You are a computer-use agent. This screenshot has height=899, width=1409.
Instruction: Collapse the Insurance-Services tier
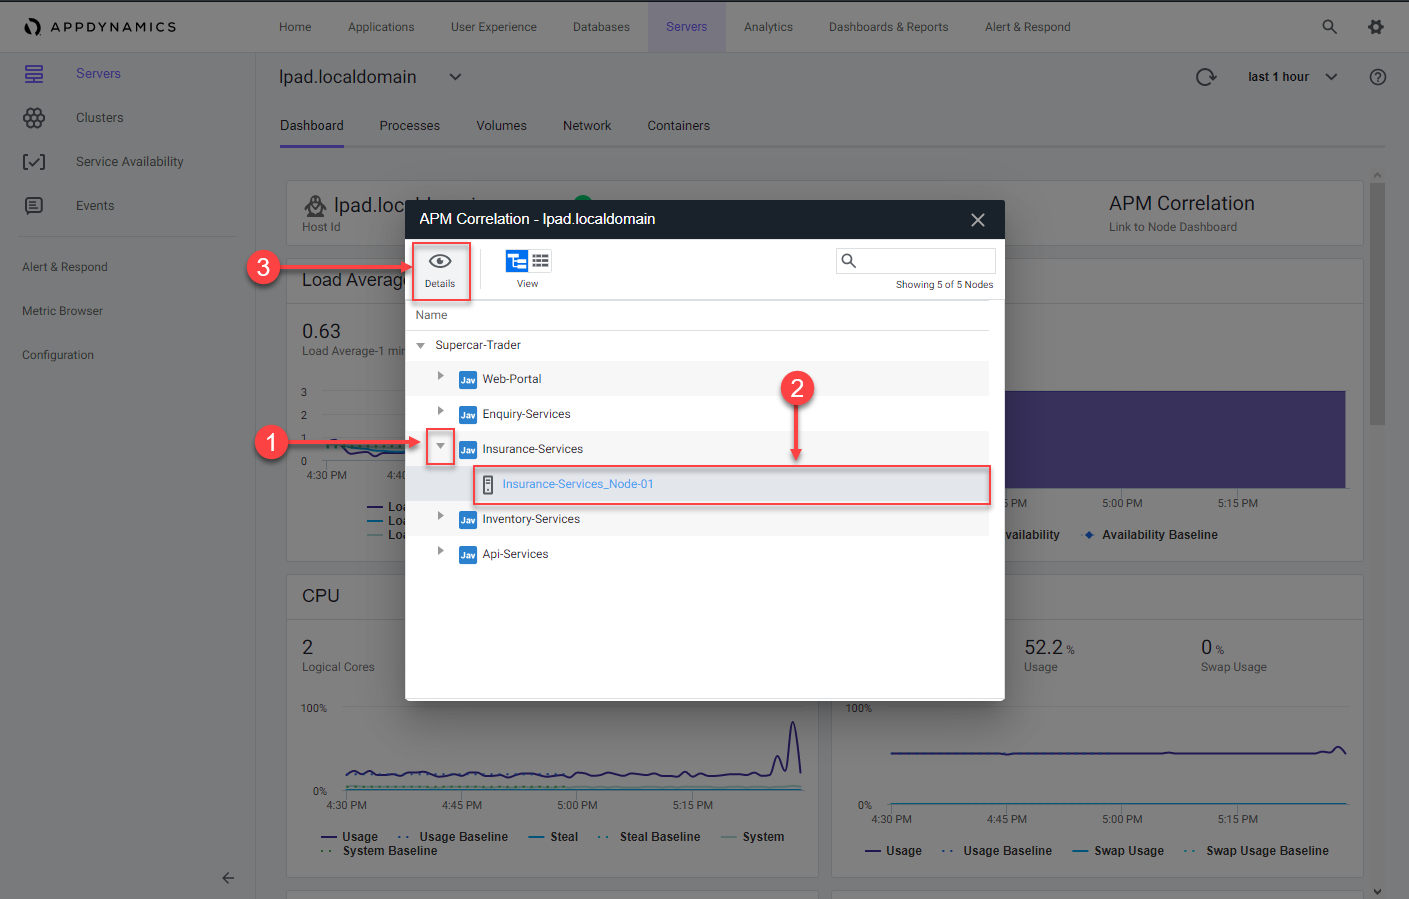pos(441,446)
